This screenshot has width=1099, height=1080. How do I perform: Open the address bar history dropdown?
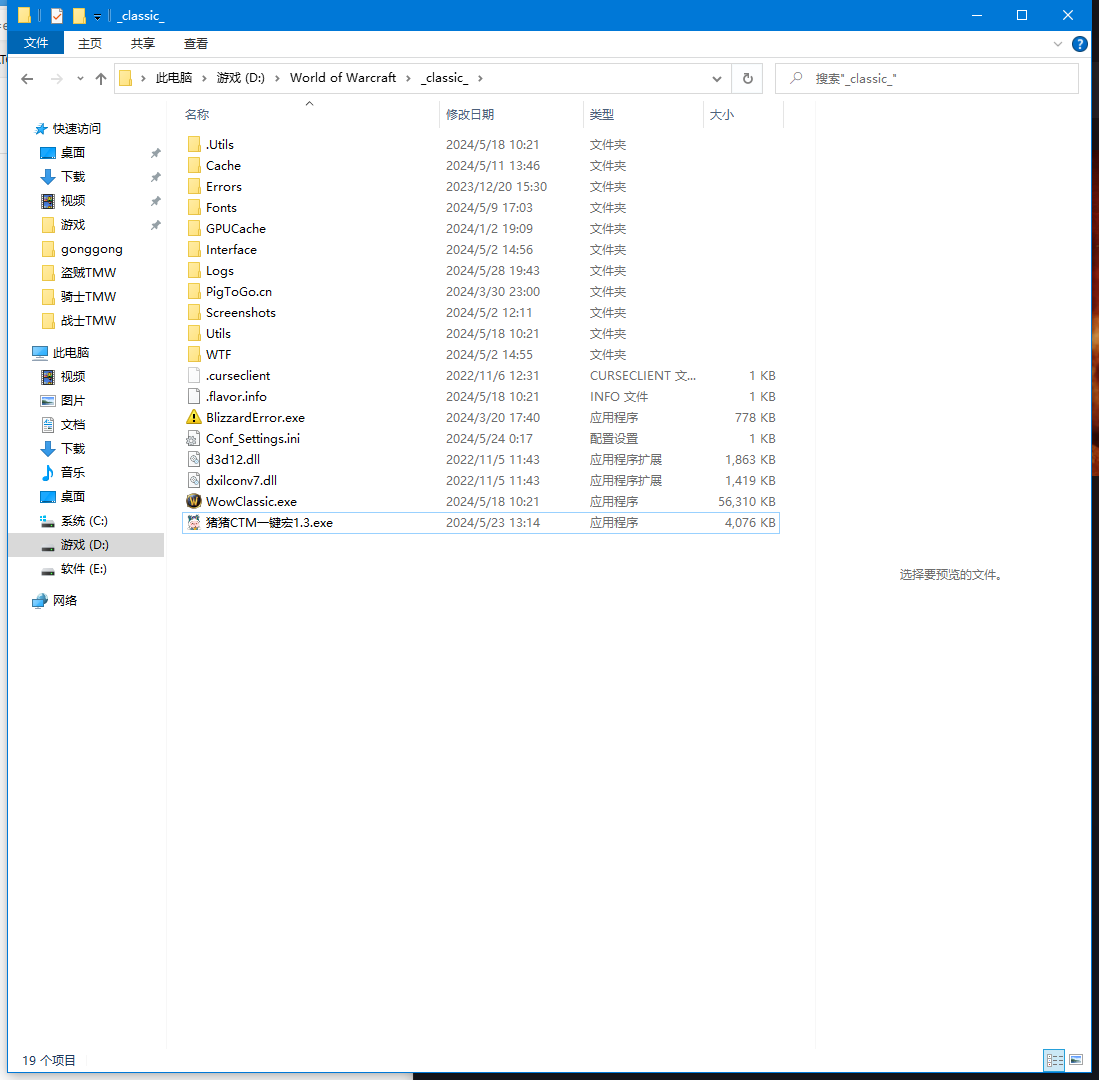717,78
